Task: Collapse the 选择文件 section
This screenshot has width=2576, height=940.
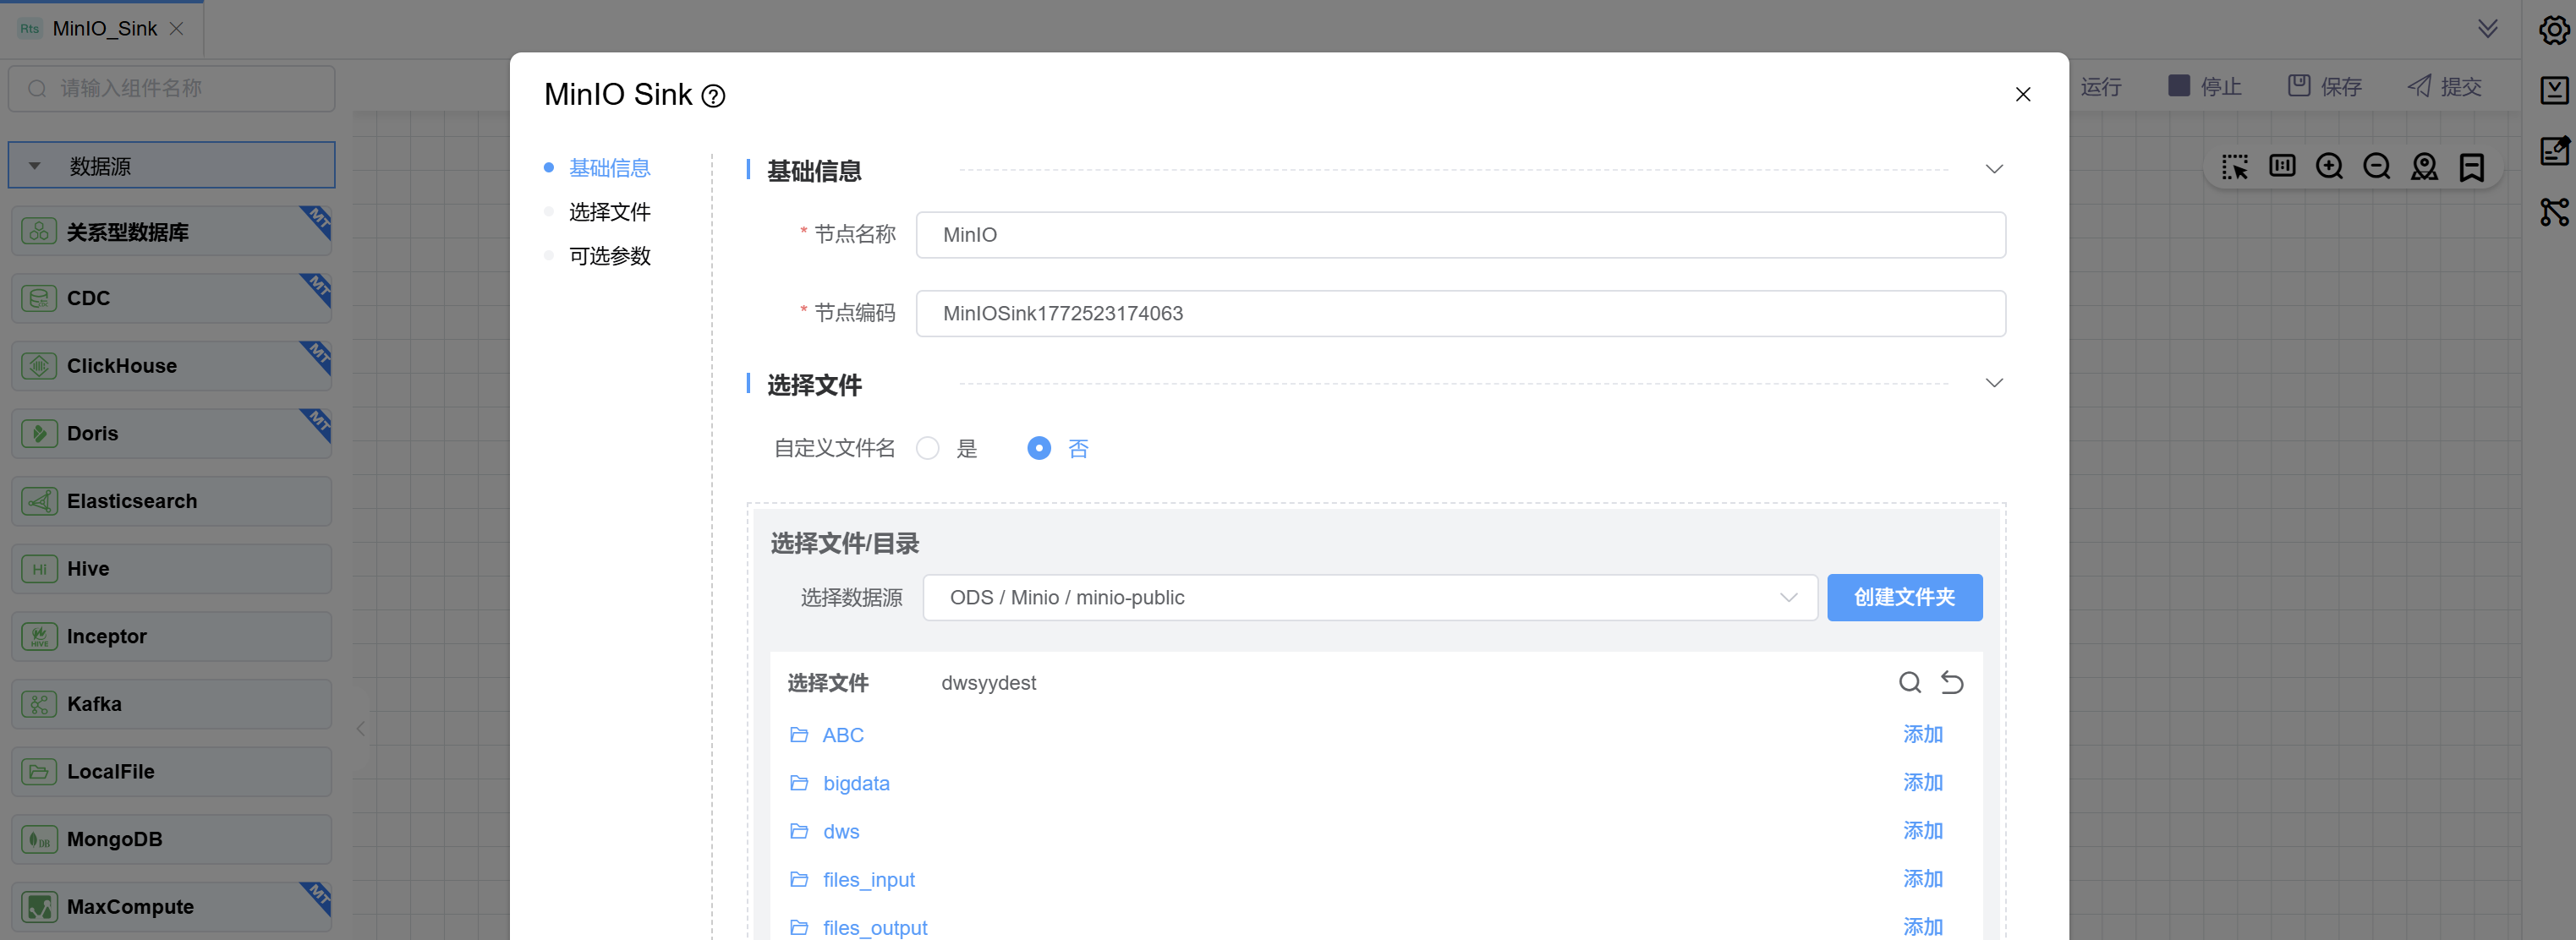Action: (1993, 383)
